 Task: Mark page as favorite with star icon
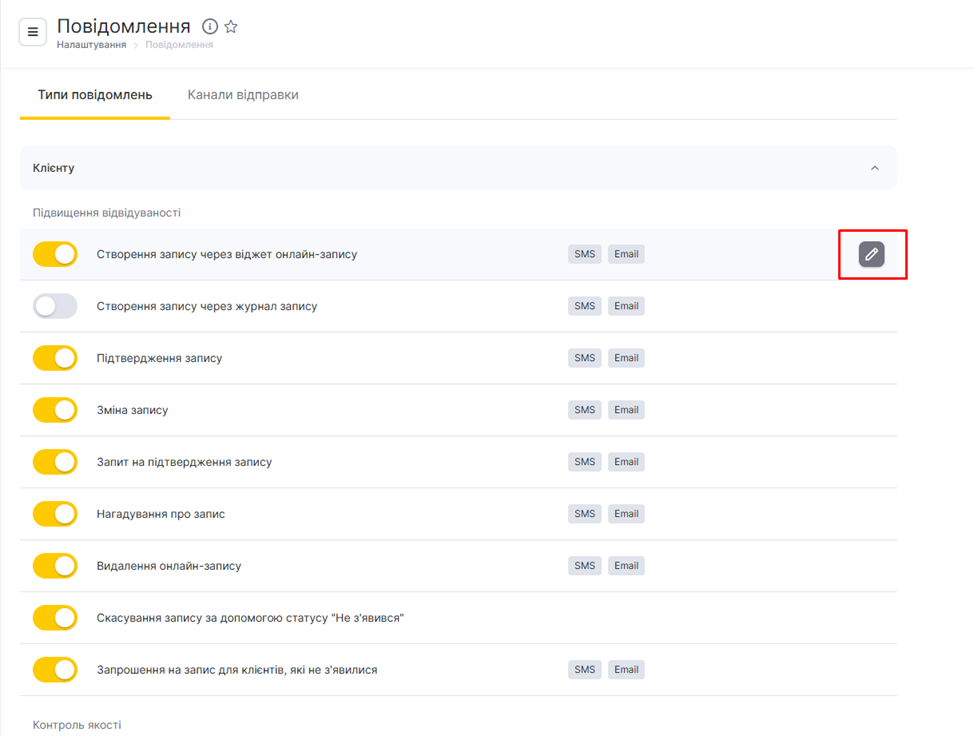(231, 27)
